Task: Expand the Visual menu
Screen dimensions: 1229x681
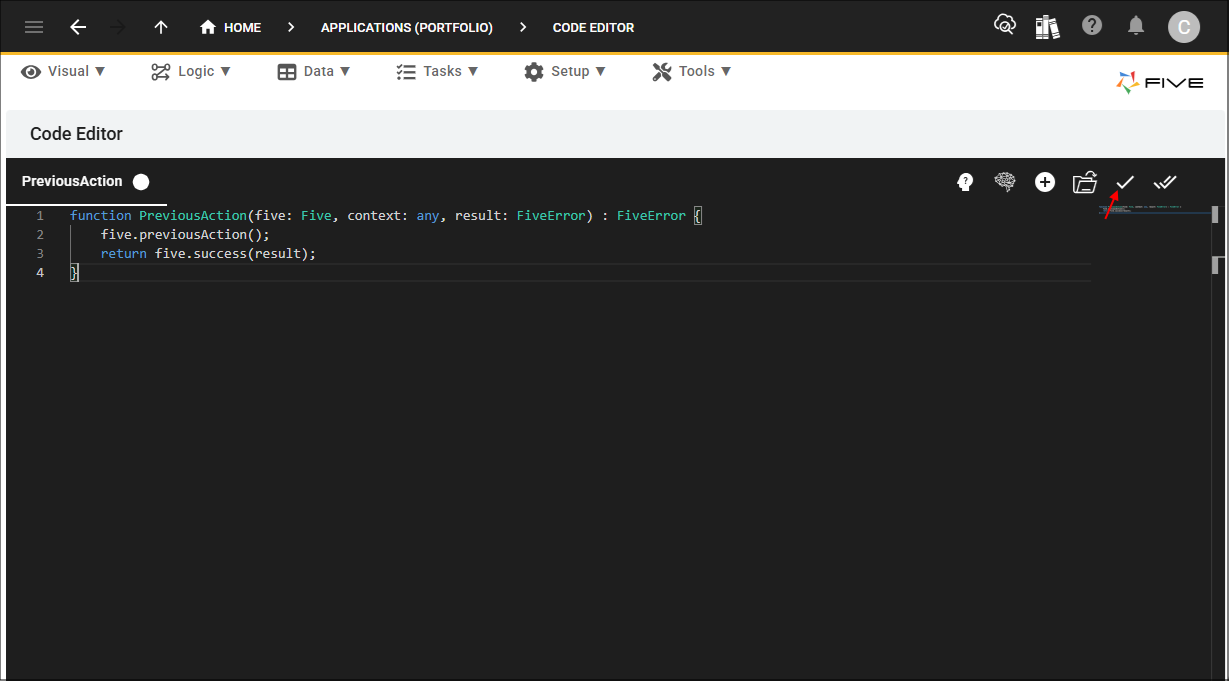Action: click(x=64, y=71)
